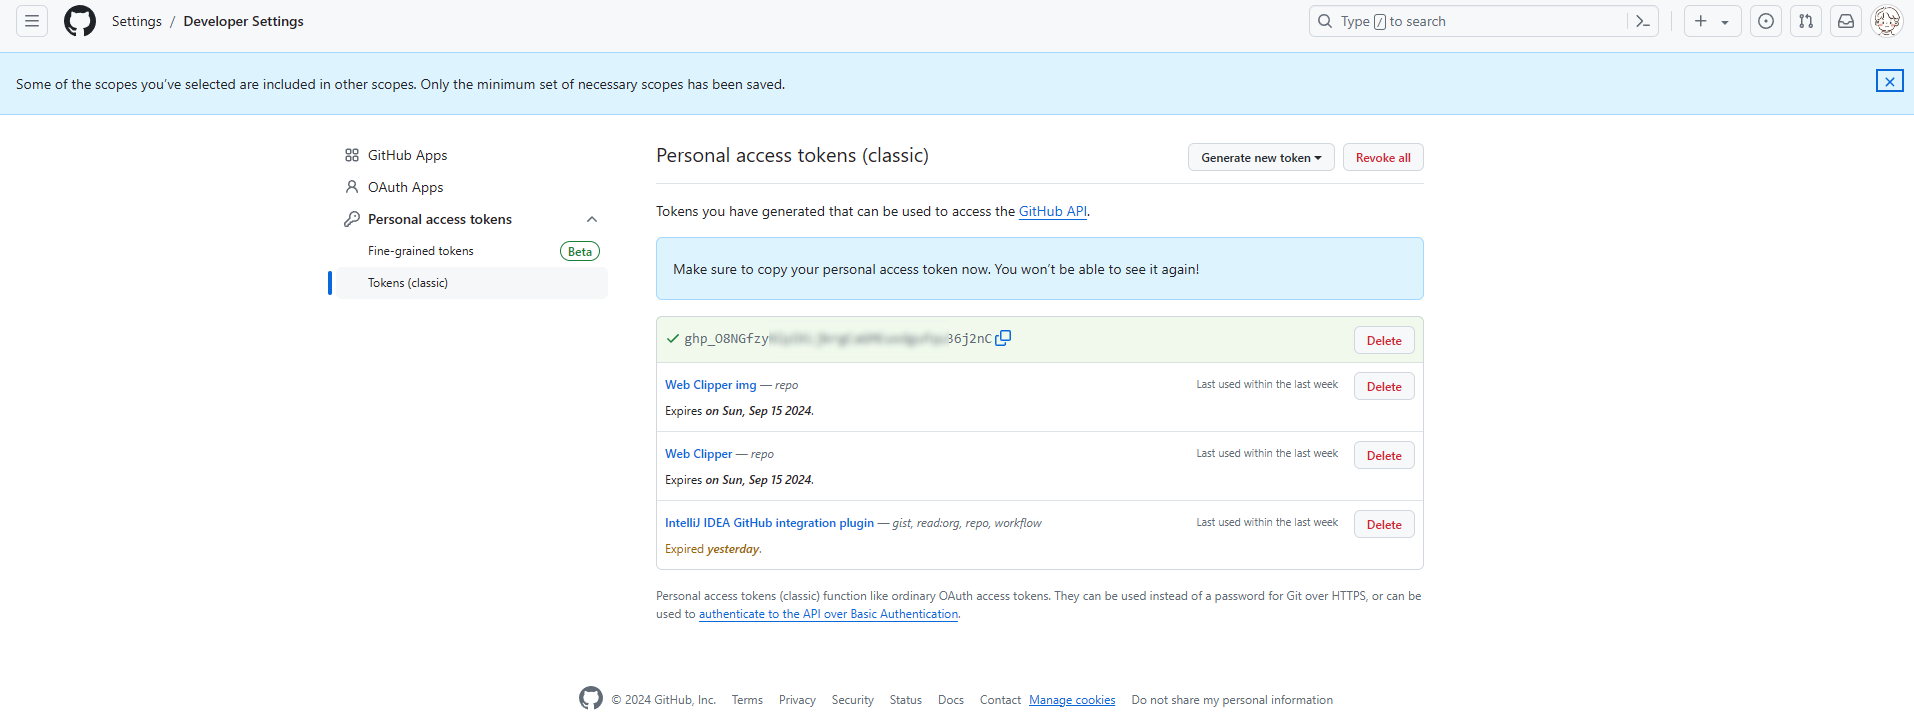Focus the Type / to search field
Viewport: 1914px width, 725px height.
point(1468,21)
